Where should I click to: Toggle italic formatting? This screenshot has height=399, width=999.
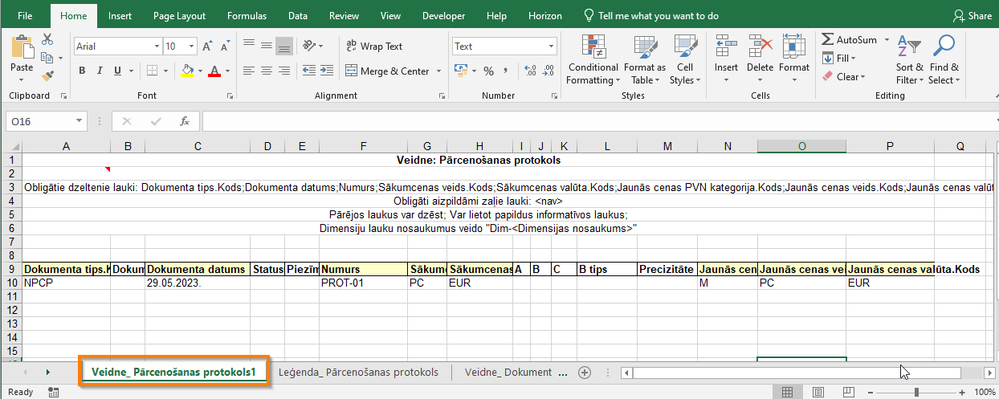coord(100,71)
